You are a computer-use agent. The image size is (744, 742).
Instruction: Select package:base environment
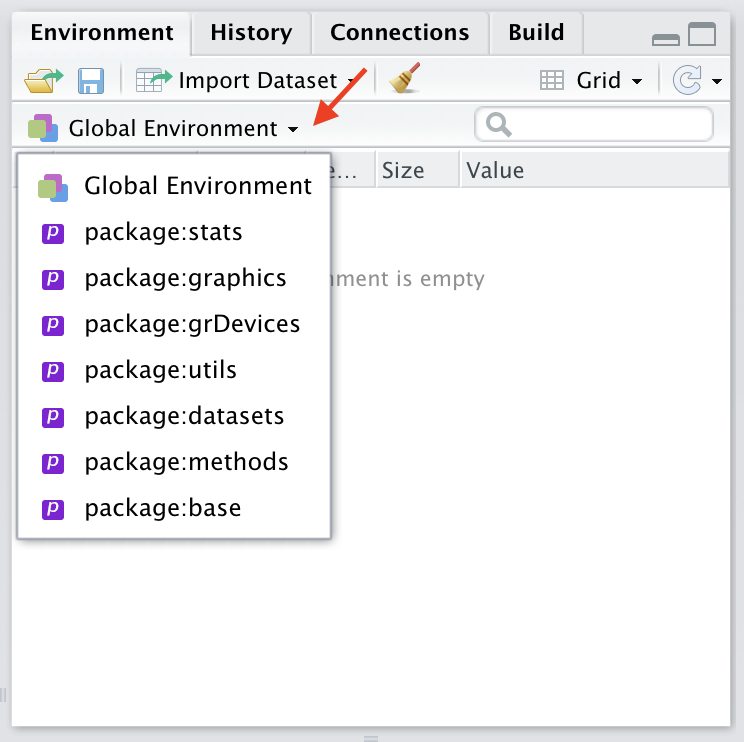162,508
